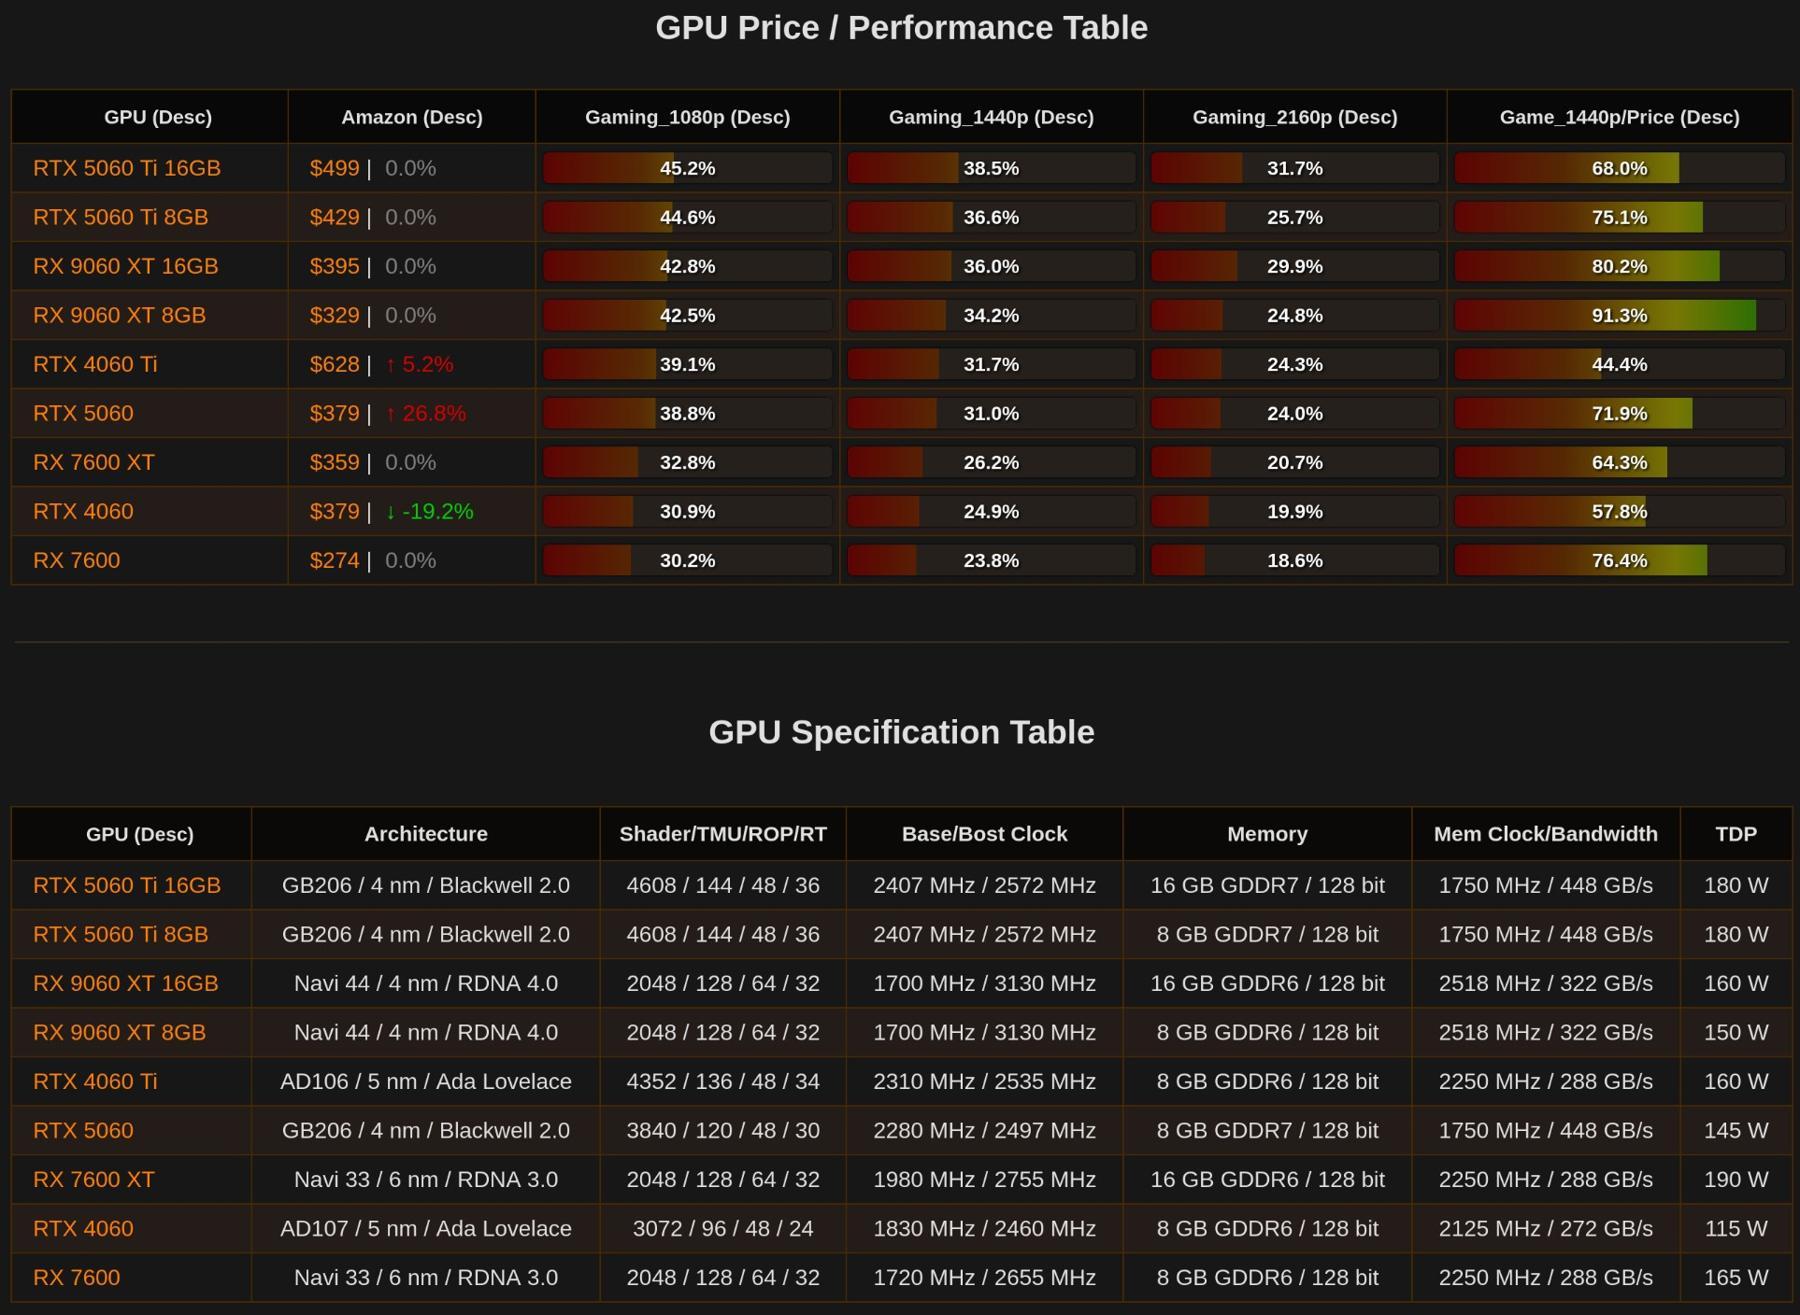Click the $329 Amazon price
Viewport: 1800px width, 1315px height.
click(334, 315)
